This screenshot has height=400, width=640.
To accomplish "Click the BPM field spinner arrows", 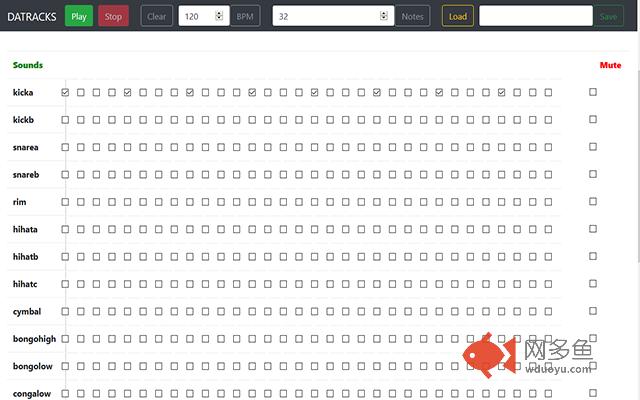I will [x=219, y=16].
